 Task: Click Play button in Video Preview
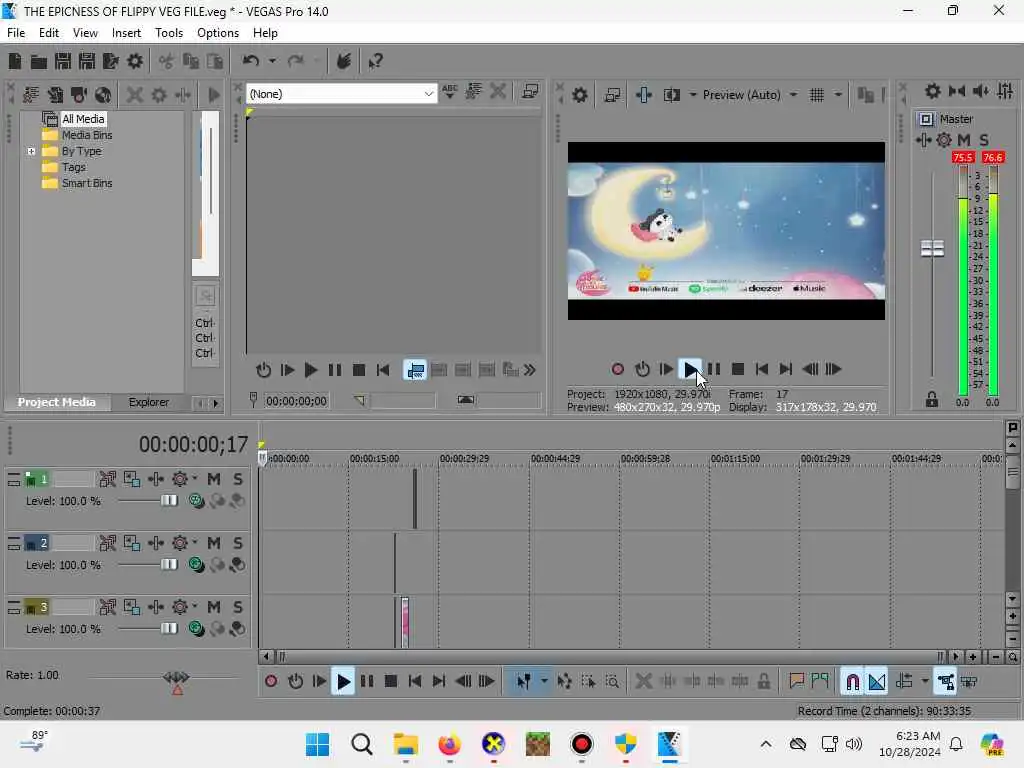(690, 369)
